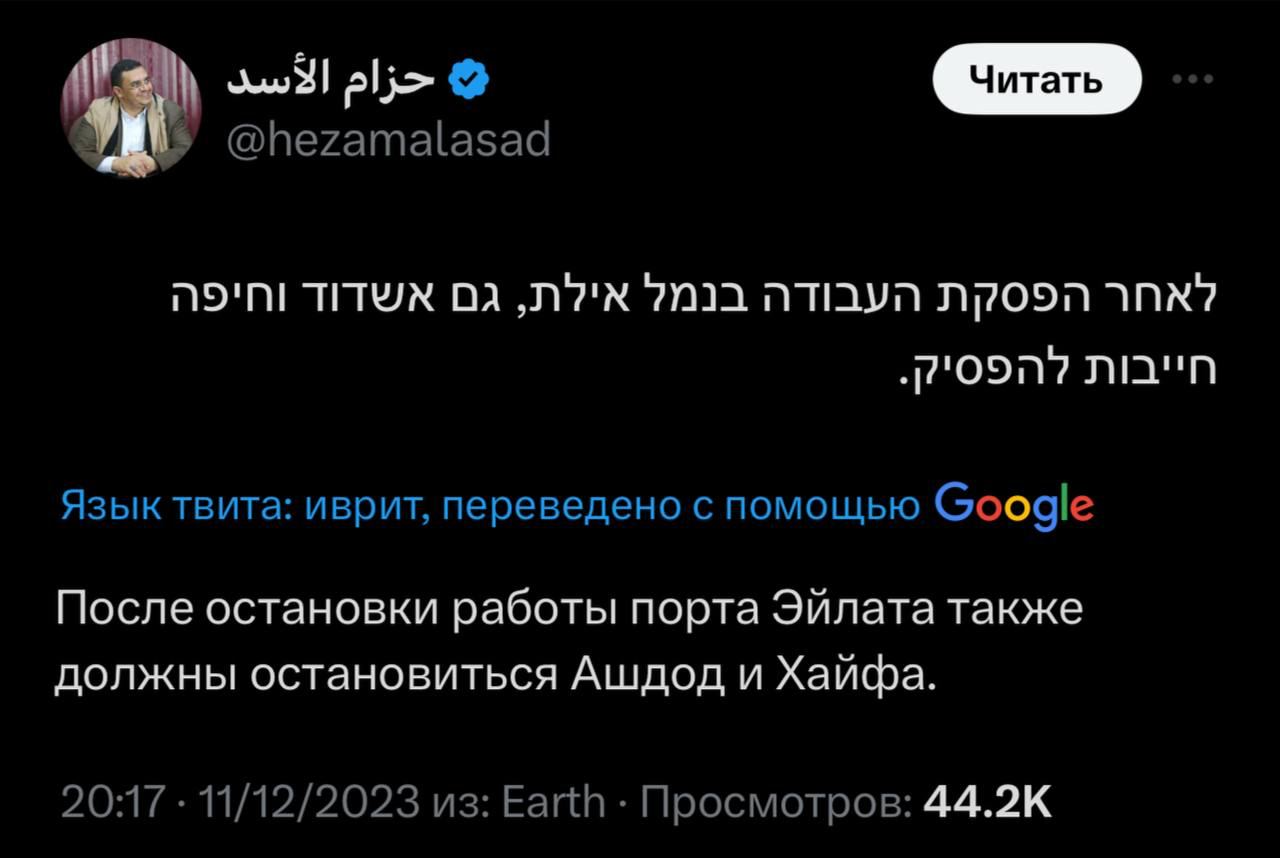Click the Просмотров views label
This screenshot has height=858, width=1280.
[775, 801]
